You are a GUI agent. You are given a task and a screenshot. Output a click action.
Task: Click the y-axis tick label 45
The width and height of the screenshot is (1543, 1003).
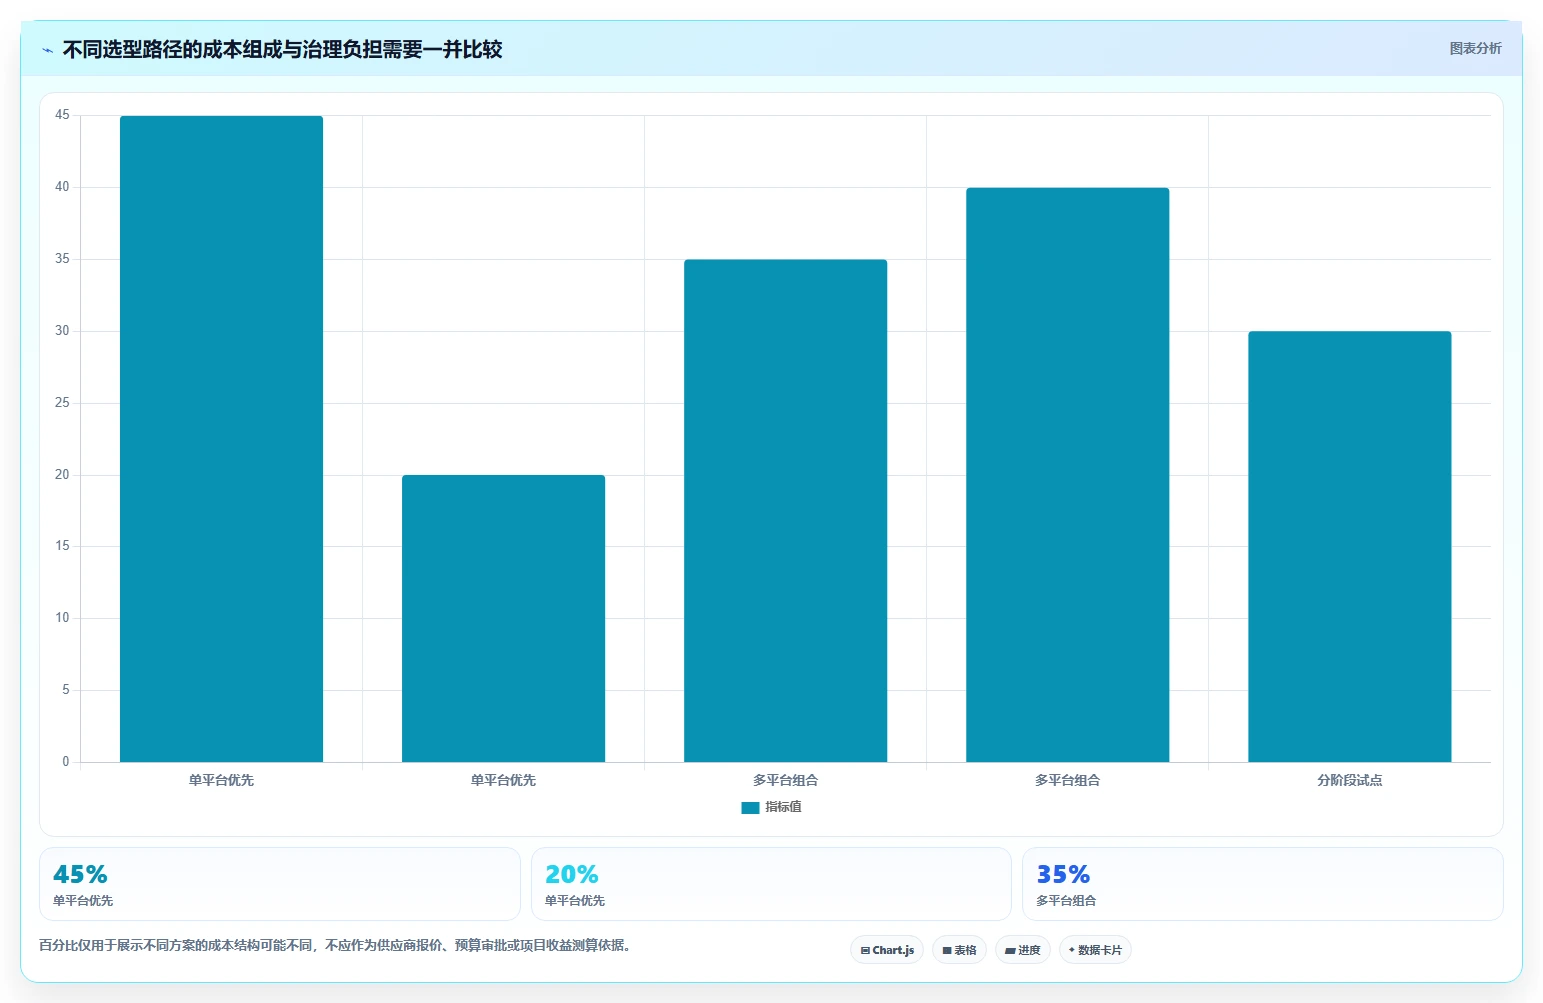(62, 115)
